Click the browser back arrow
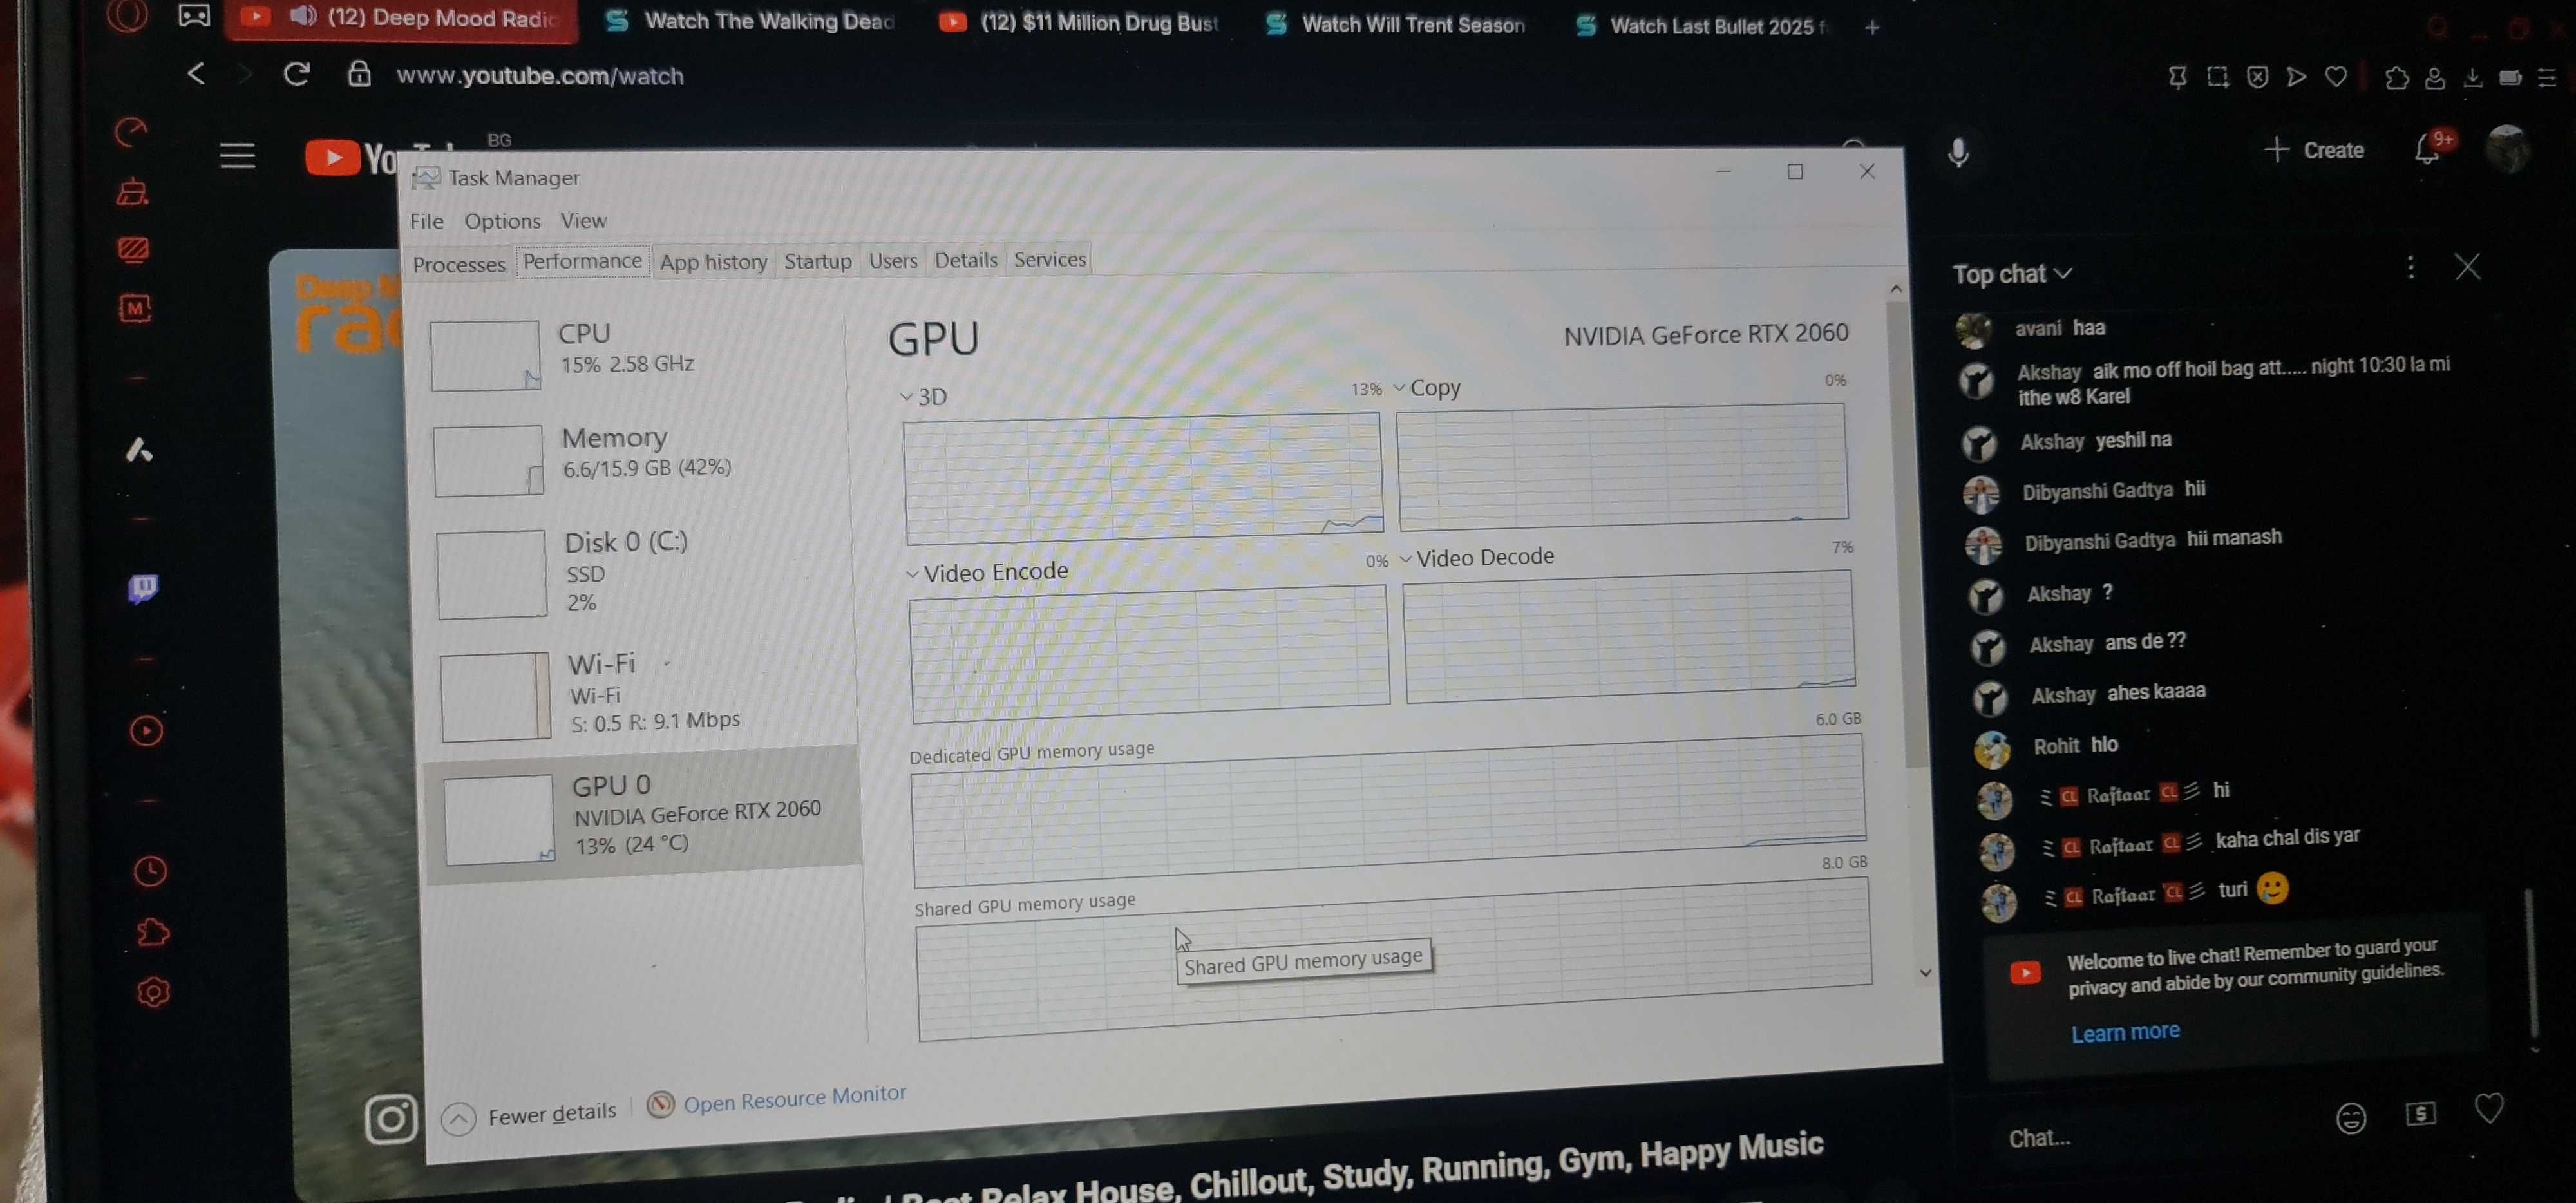The image size is (2576, 1203). click(196, 74)
